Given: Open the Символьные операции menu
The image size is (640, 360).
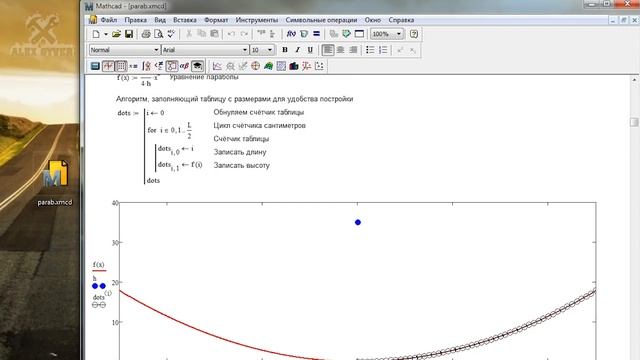Looking at the screenshot, I should coord(321,20).
